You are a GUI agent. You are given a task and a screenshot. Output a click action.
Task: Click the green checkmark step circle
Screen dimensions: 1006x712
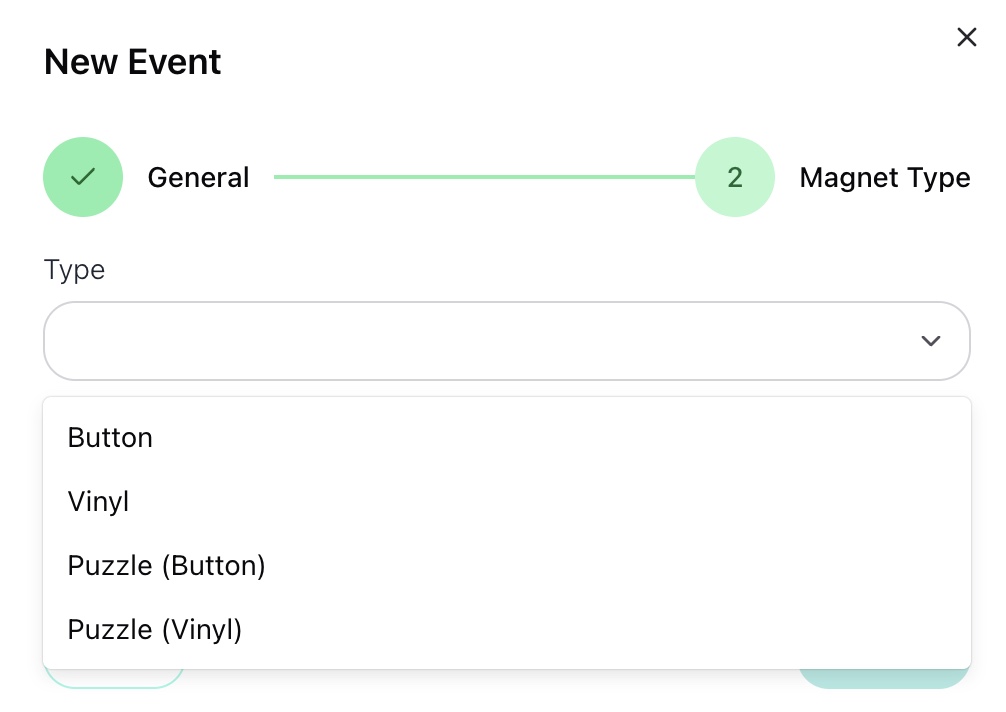click(83, 177)
